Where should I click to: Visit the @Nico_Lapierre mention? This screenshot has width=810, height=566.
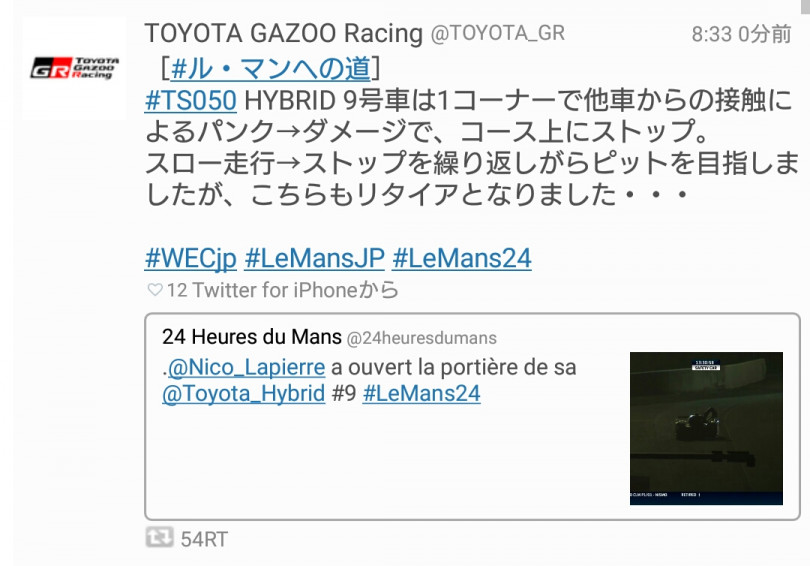click(x=246, y=367)
